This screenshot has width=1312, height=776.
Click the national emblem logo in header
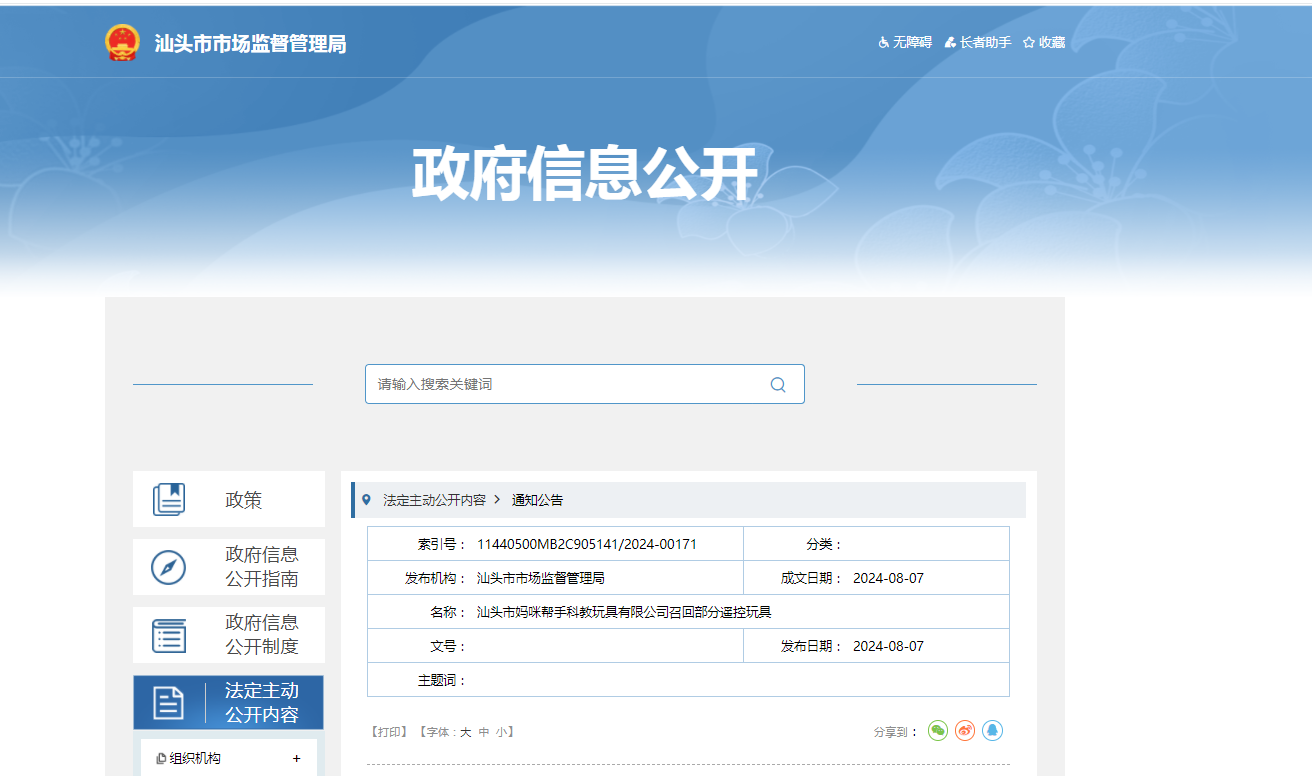pos(123,43)
